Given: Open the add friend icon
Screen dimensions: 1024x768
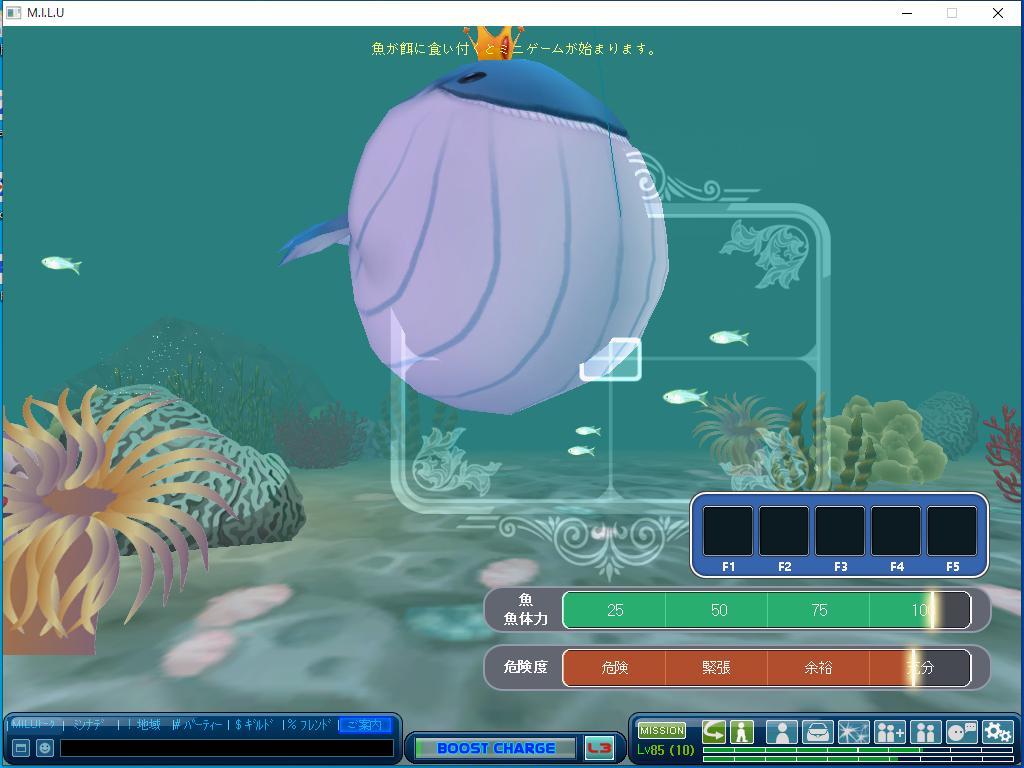Looking at the screenshot, I should (889, 732).
